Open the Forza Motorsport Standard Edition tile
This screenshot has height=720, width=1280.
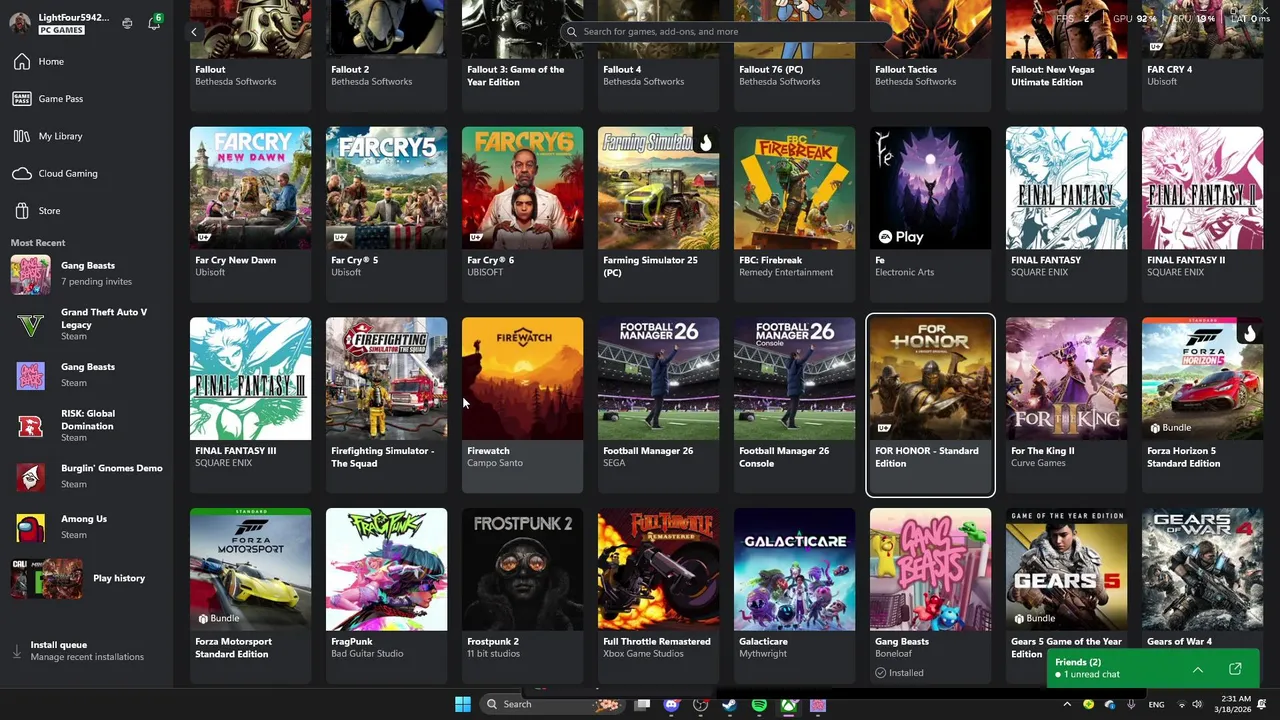pos(250,596)
